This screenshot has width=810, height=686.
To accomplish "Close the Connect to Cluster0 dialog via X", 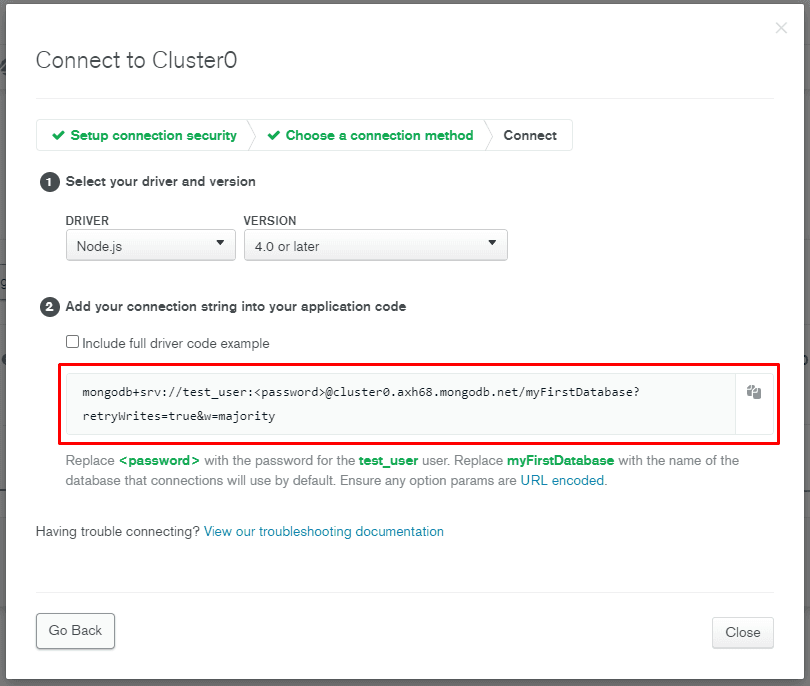I will [x=781, y=28].
